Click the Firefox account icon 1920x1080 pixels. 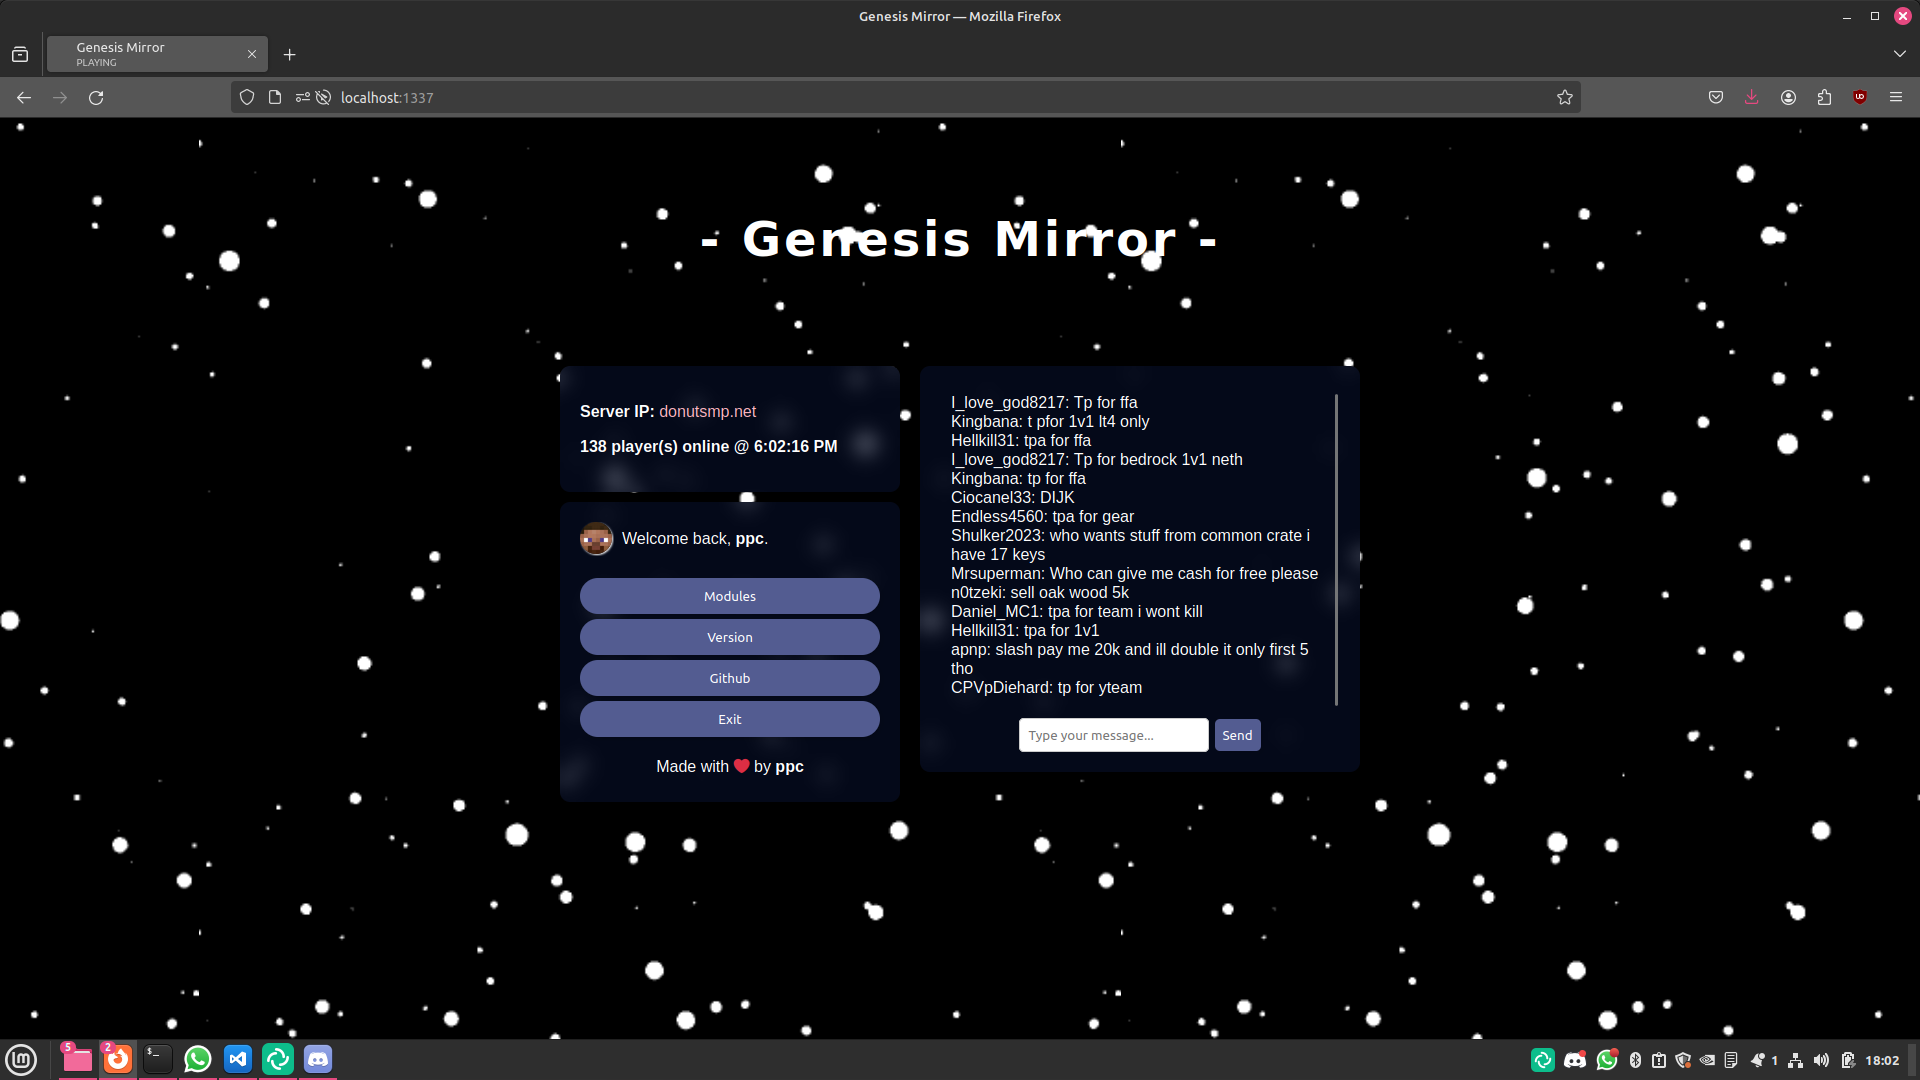pyautogui.click(x=1788, y=97)
